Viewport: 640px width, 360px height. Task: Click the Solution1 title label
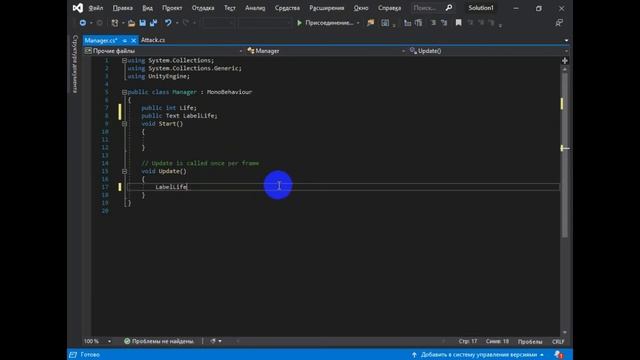coord(481,8)
